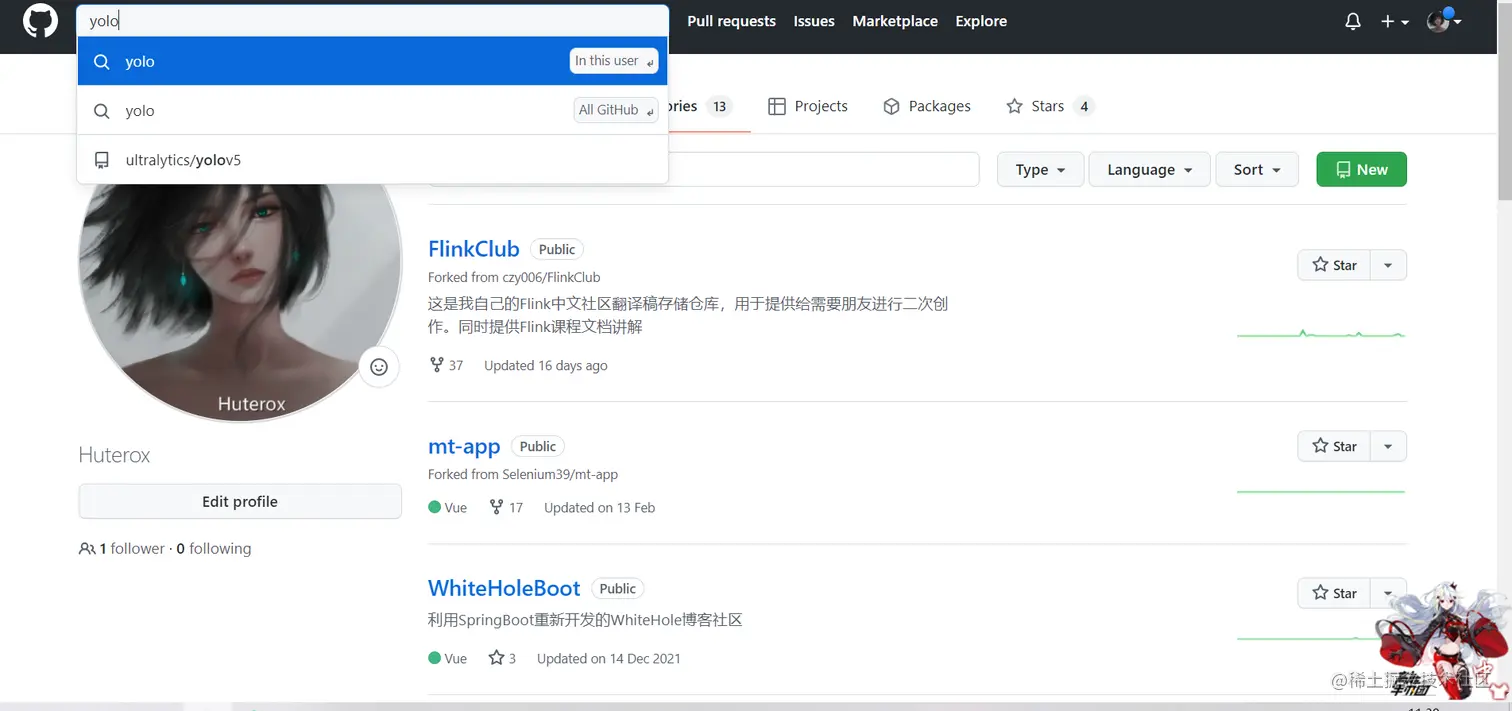The width and height of the screenshot is (1512, 711).
Task: Click WhiteHoleBoot stargazers count 3
Action: tap(502, 658)
